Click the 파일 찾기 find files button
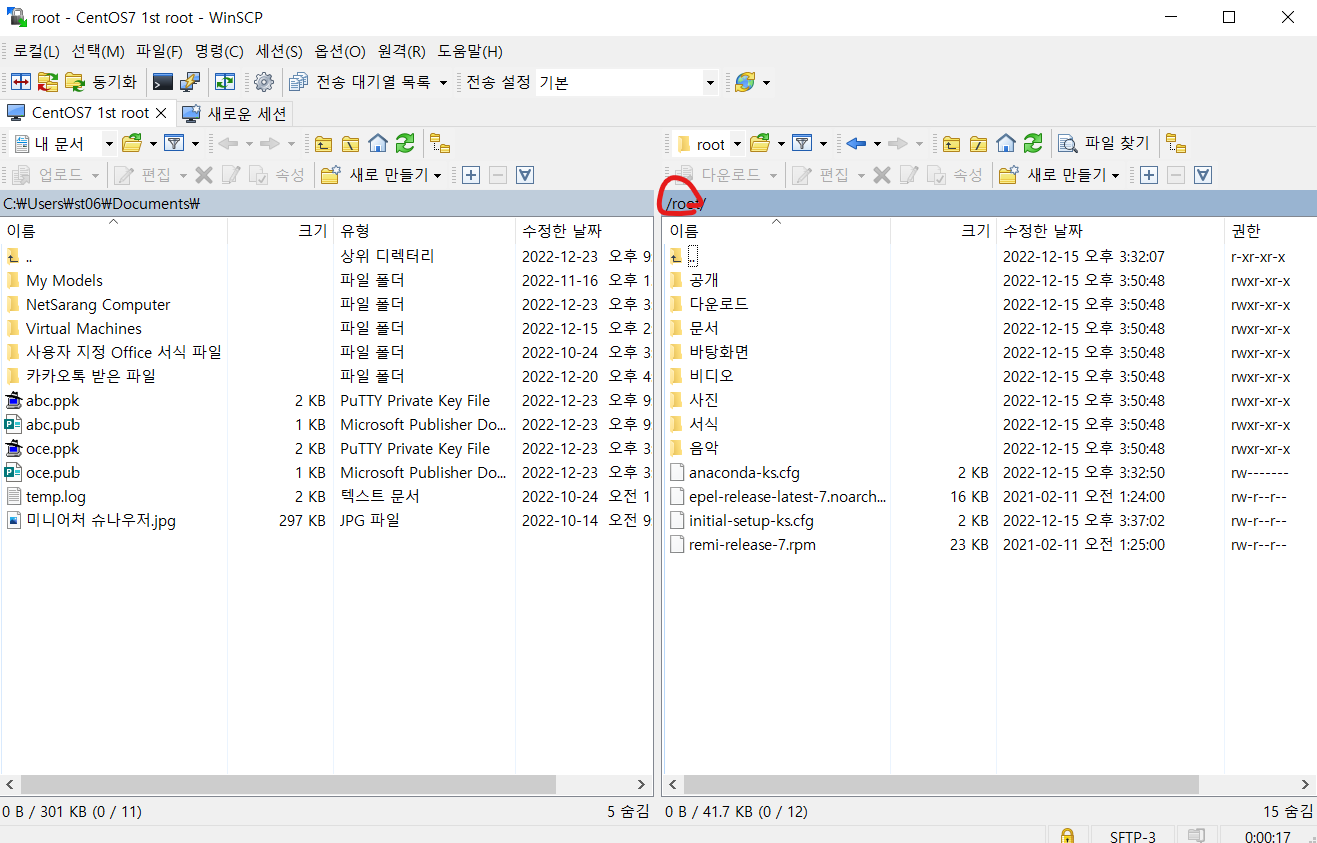 click(1104, 144)
